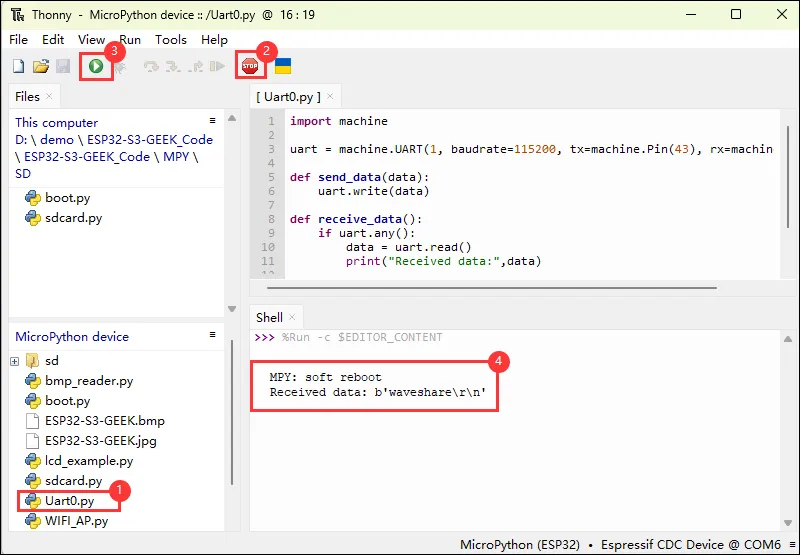The width and height of the screenshot is (800, 555).
Task: Close the Uart0.py editor tab
Action: point(330,97)
